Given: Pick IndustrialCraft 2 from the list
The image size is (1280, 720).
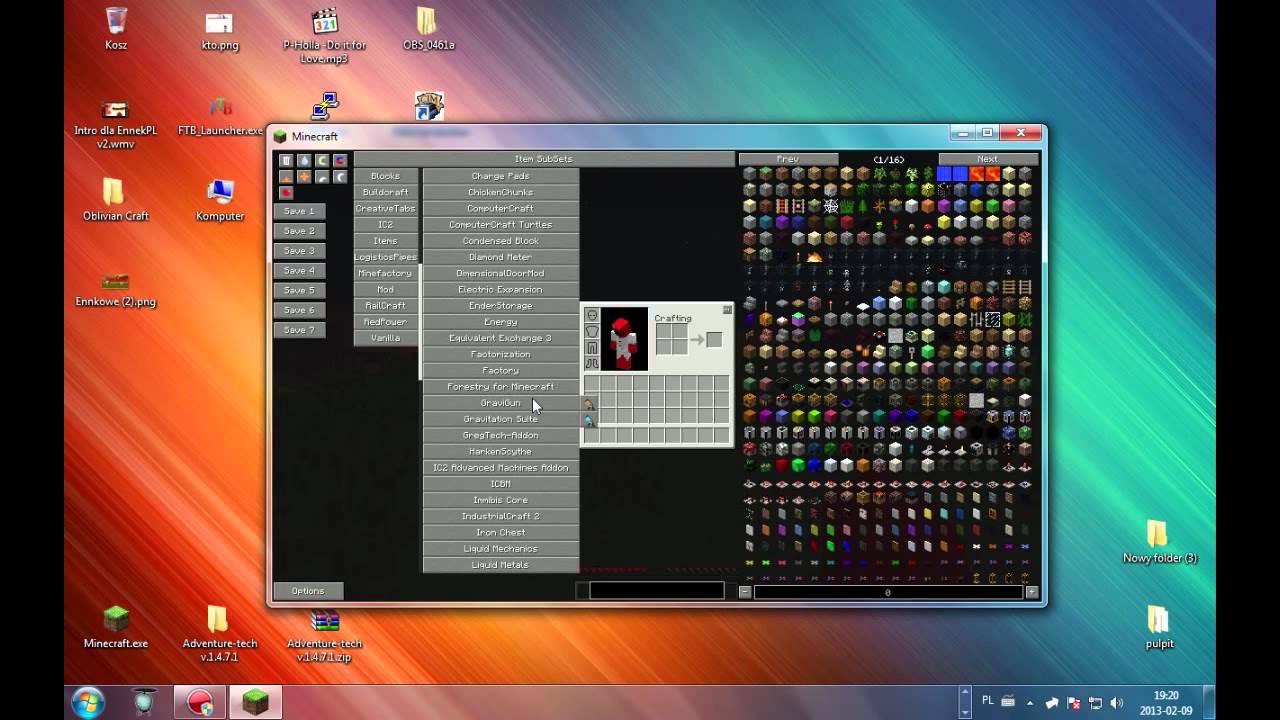Looking at the screenshot, I should tap(501, 516).
